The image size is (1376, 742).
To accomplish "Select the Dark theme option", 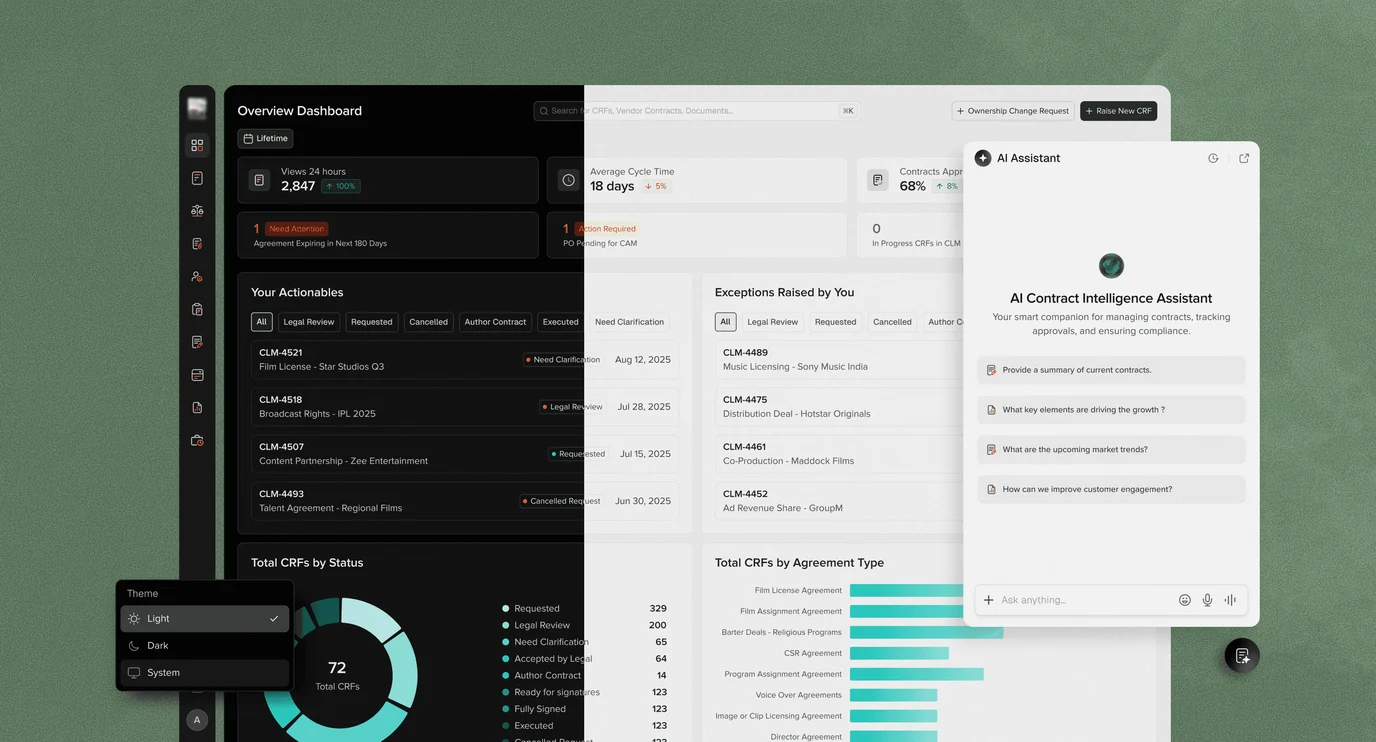I will point(205,646).
